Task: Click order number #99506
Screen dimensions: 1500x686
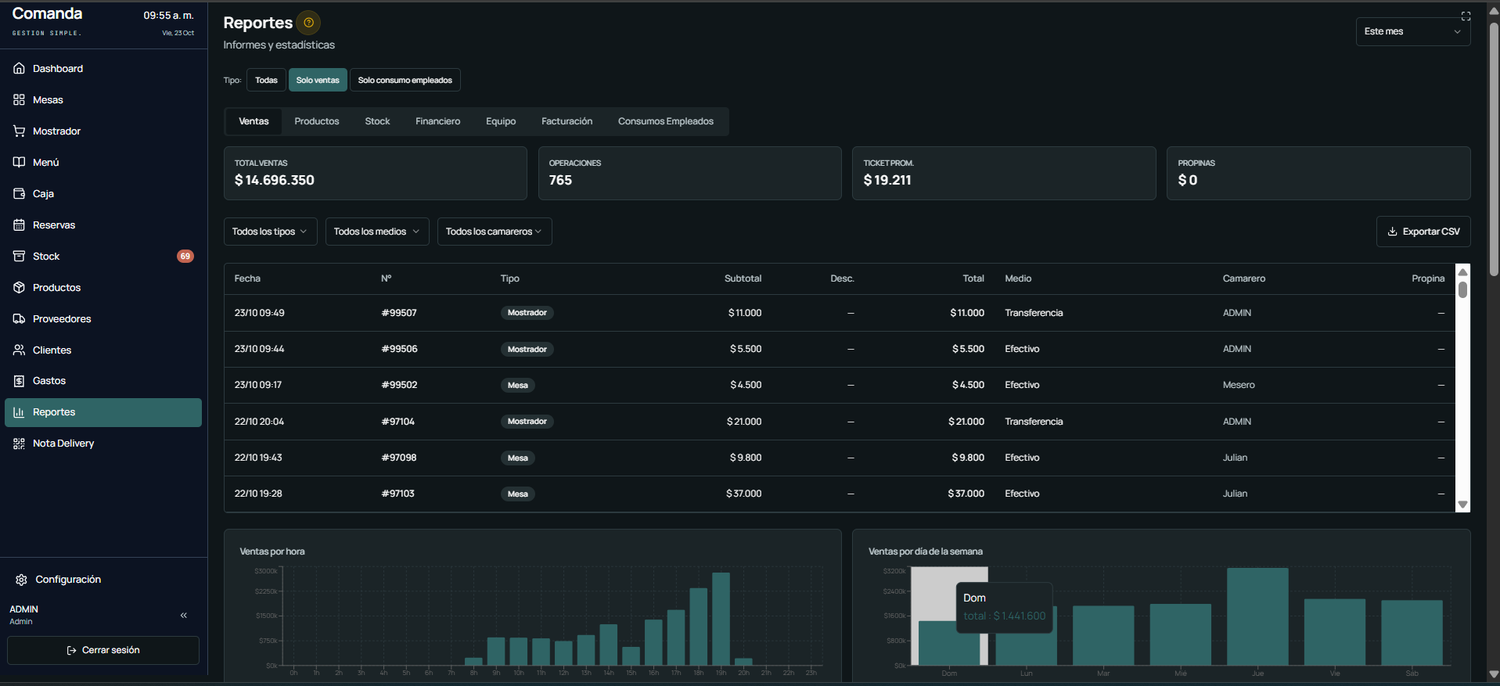Action: 399,349
